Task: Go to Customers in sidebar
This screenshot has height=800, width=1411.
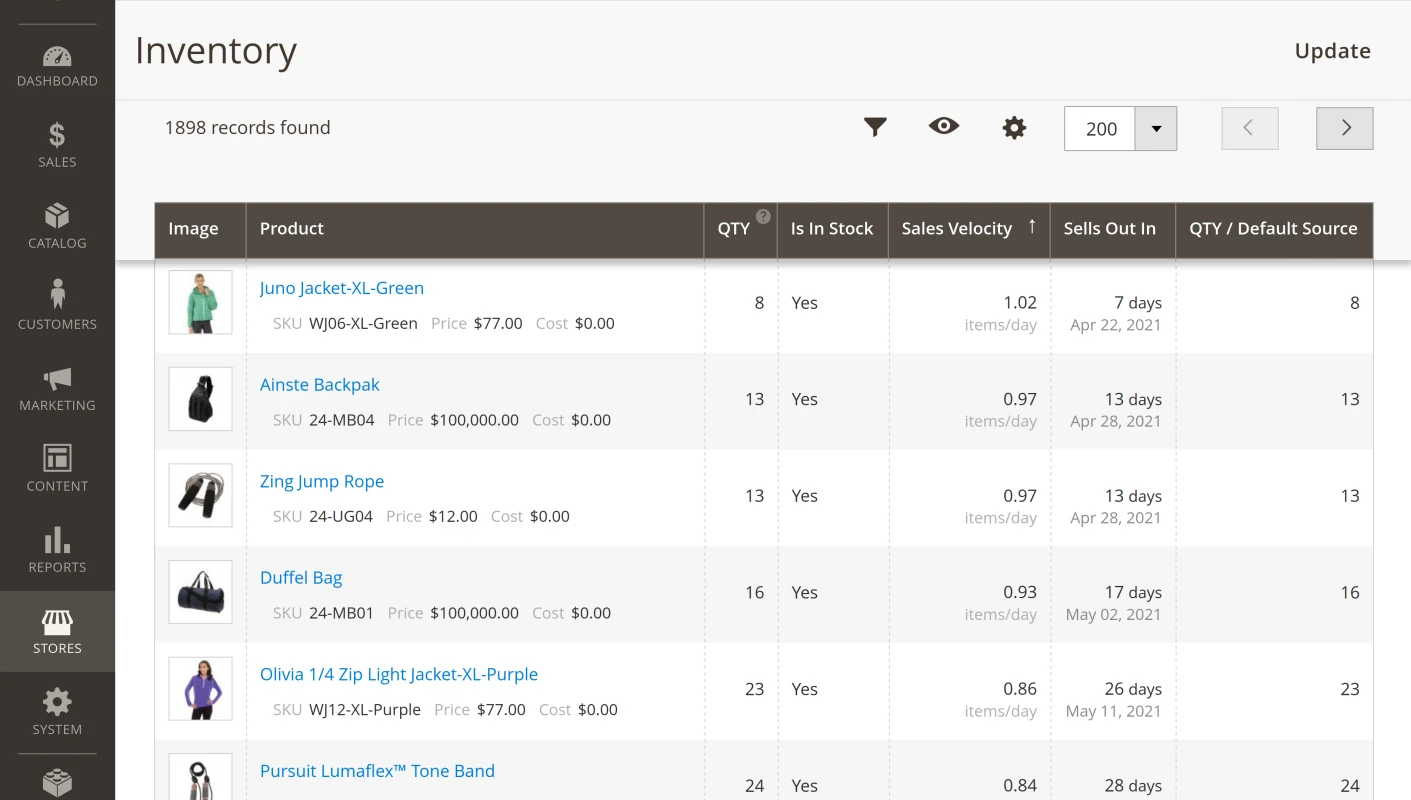Action: (57, 306)
